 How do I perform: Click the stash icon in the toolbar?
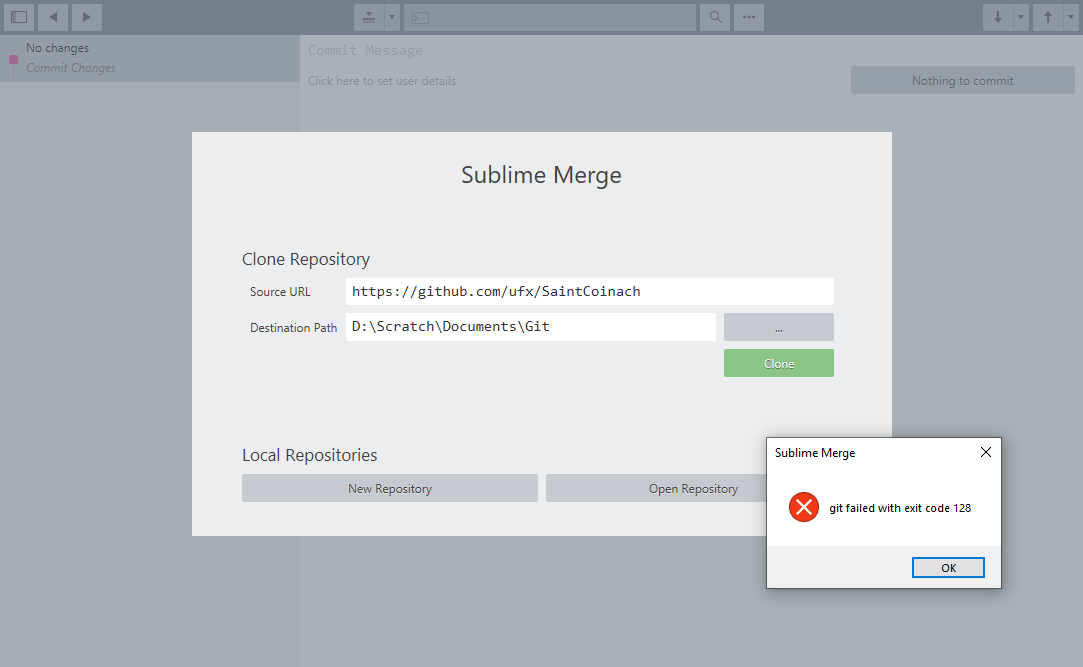click(369, 17)
